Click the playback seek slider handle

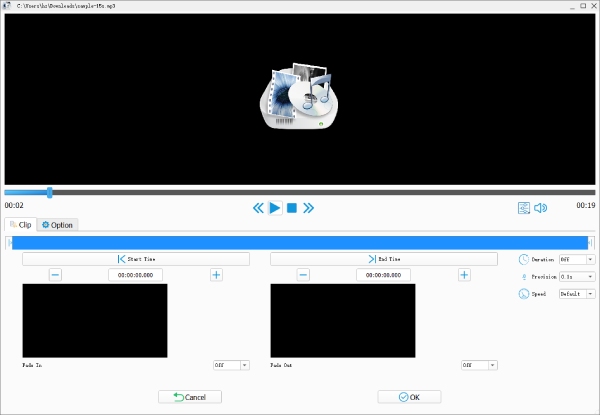(x=49, y=192)
